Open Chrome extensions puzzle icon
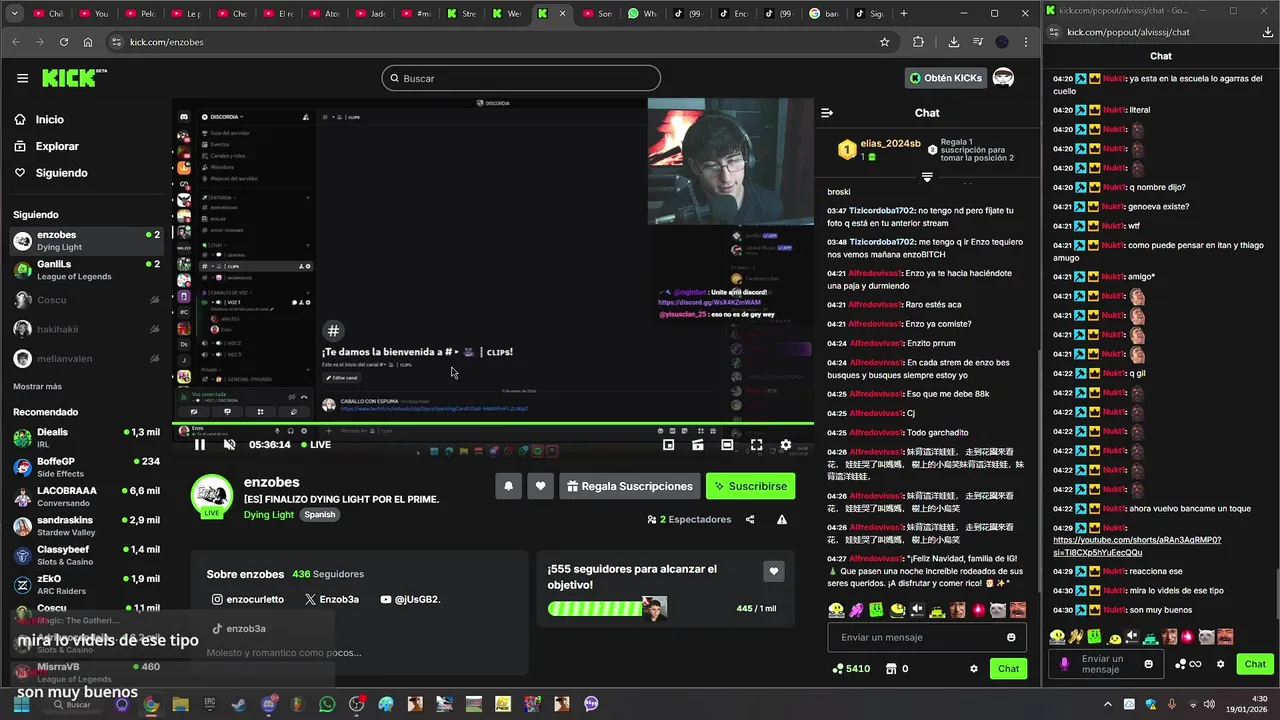 [918, 42]
